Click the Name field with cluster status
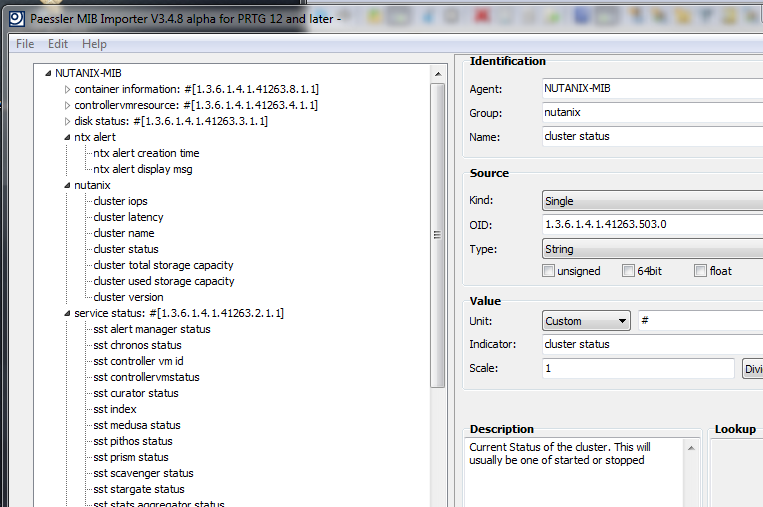 [x=653, y=136]
